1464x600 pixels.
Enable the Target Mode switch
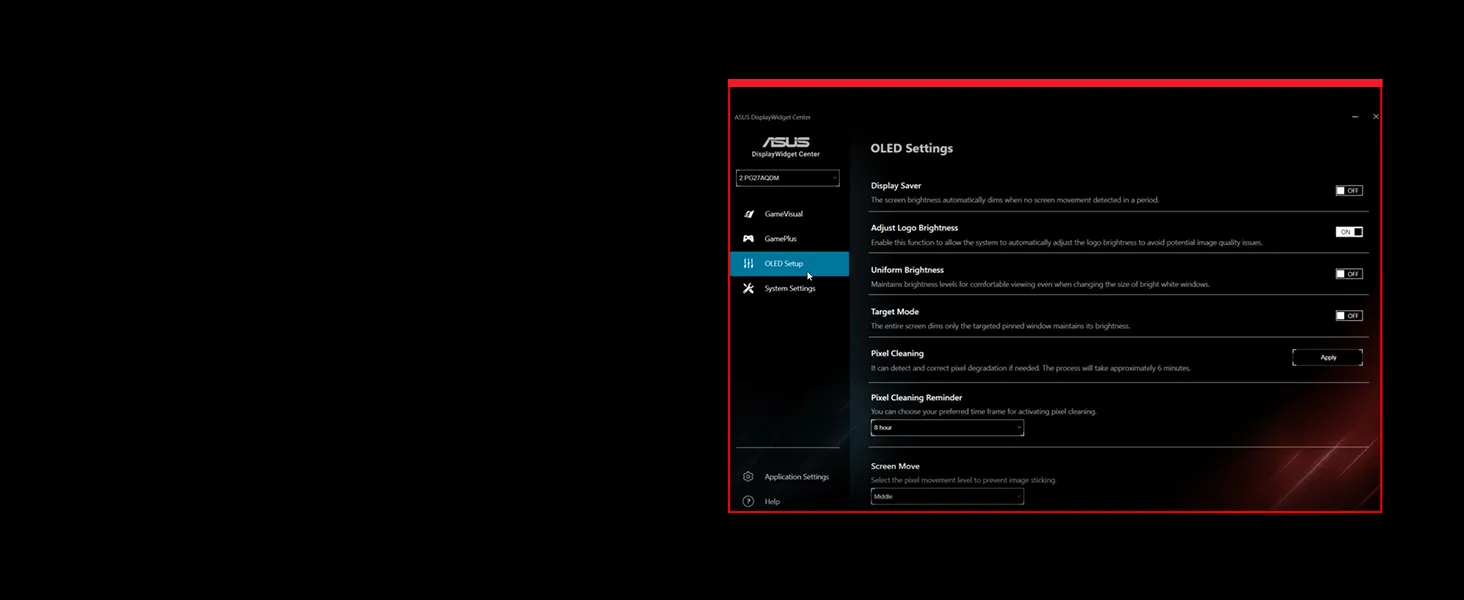click(1349, 316)
